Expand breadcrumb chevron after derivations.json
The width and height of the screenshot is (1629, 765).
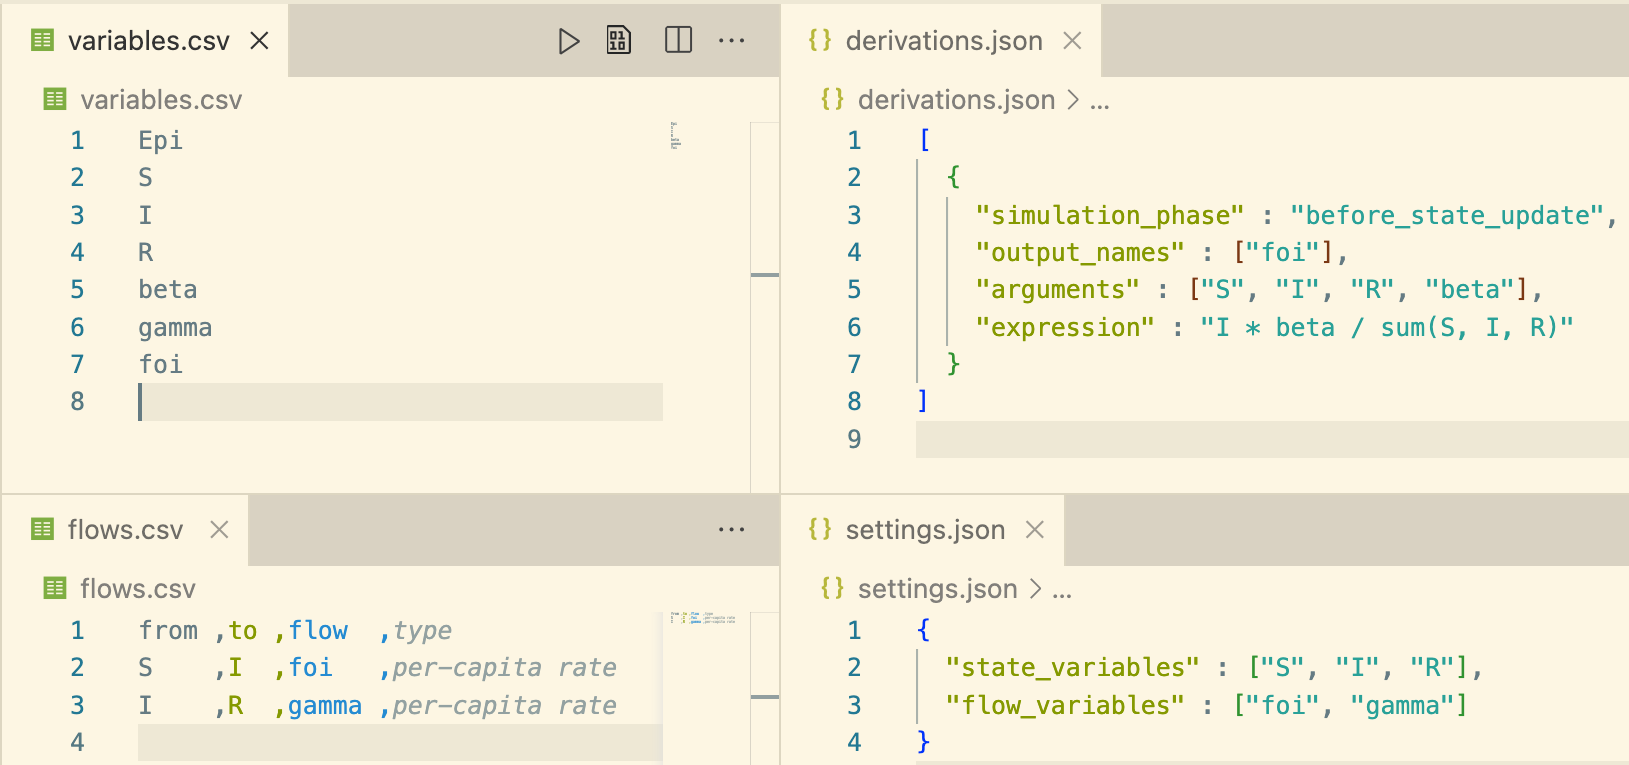click(1073, 100)
